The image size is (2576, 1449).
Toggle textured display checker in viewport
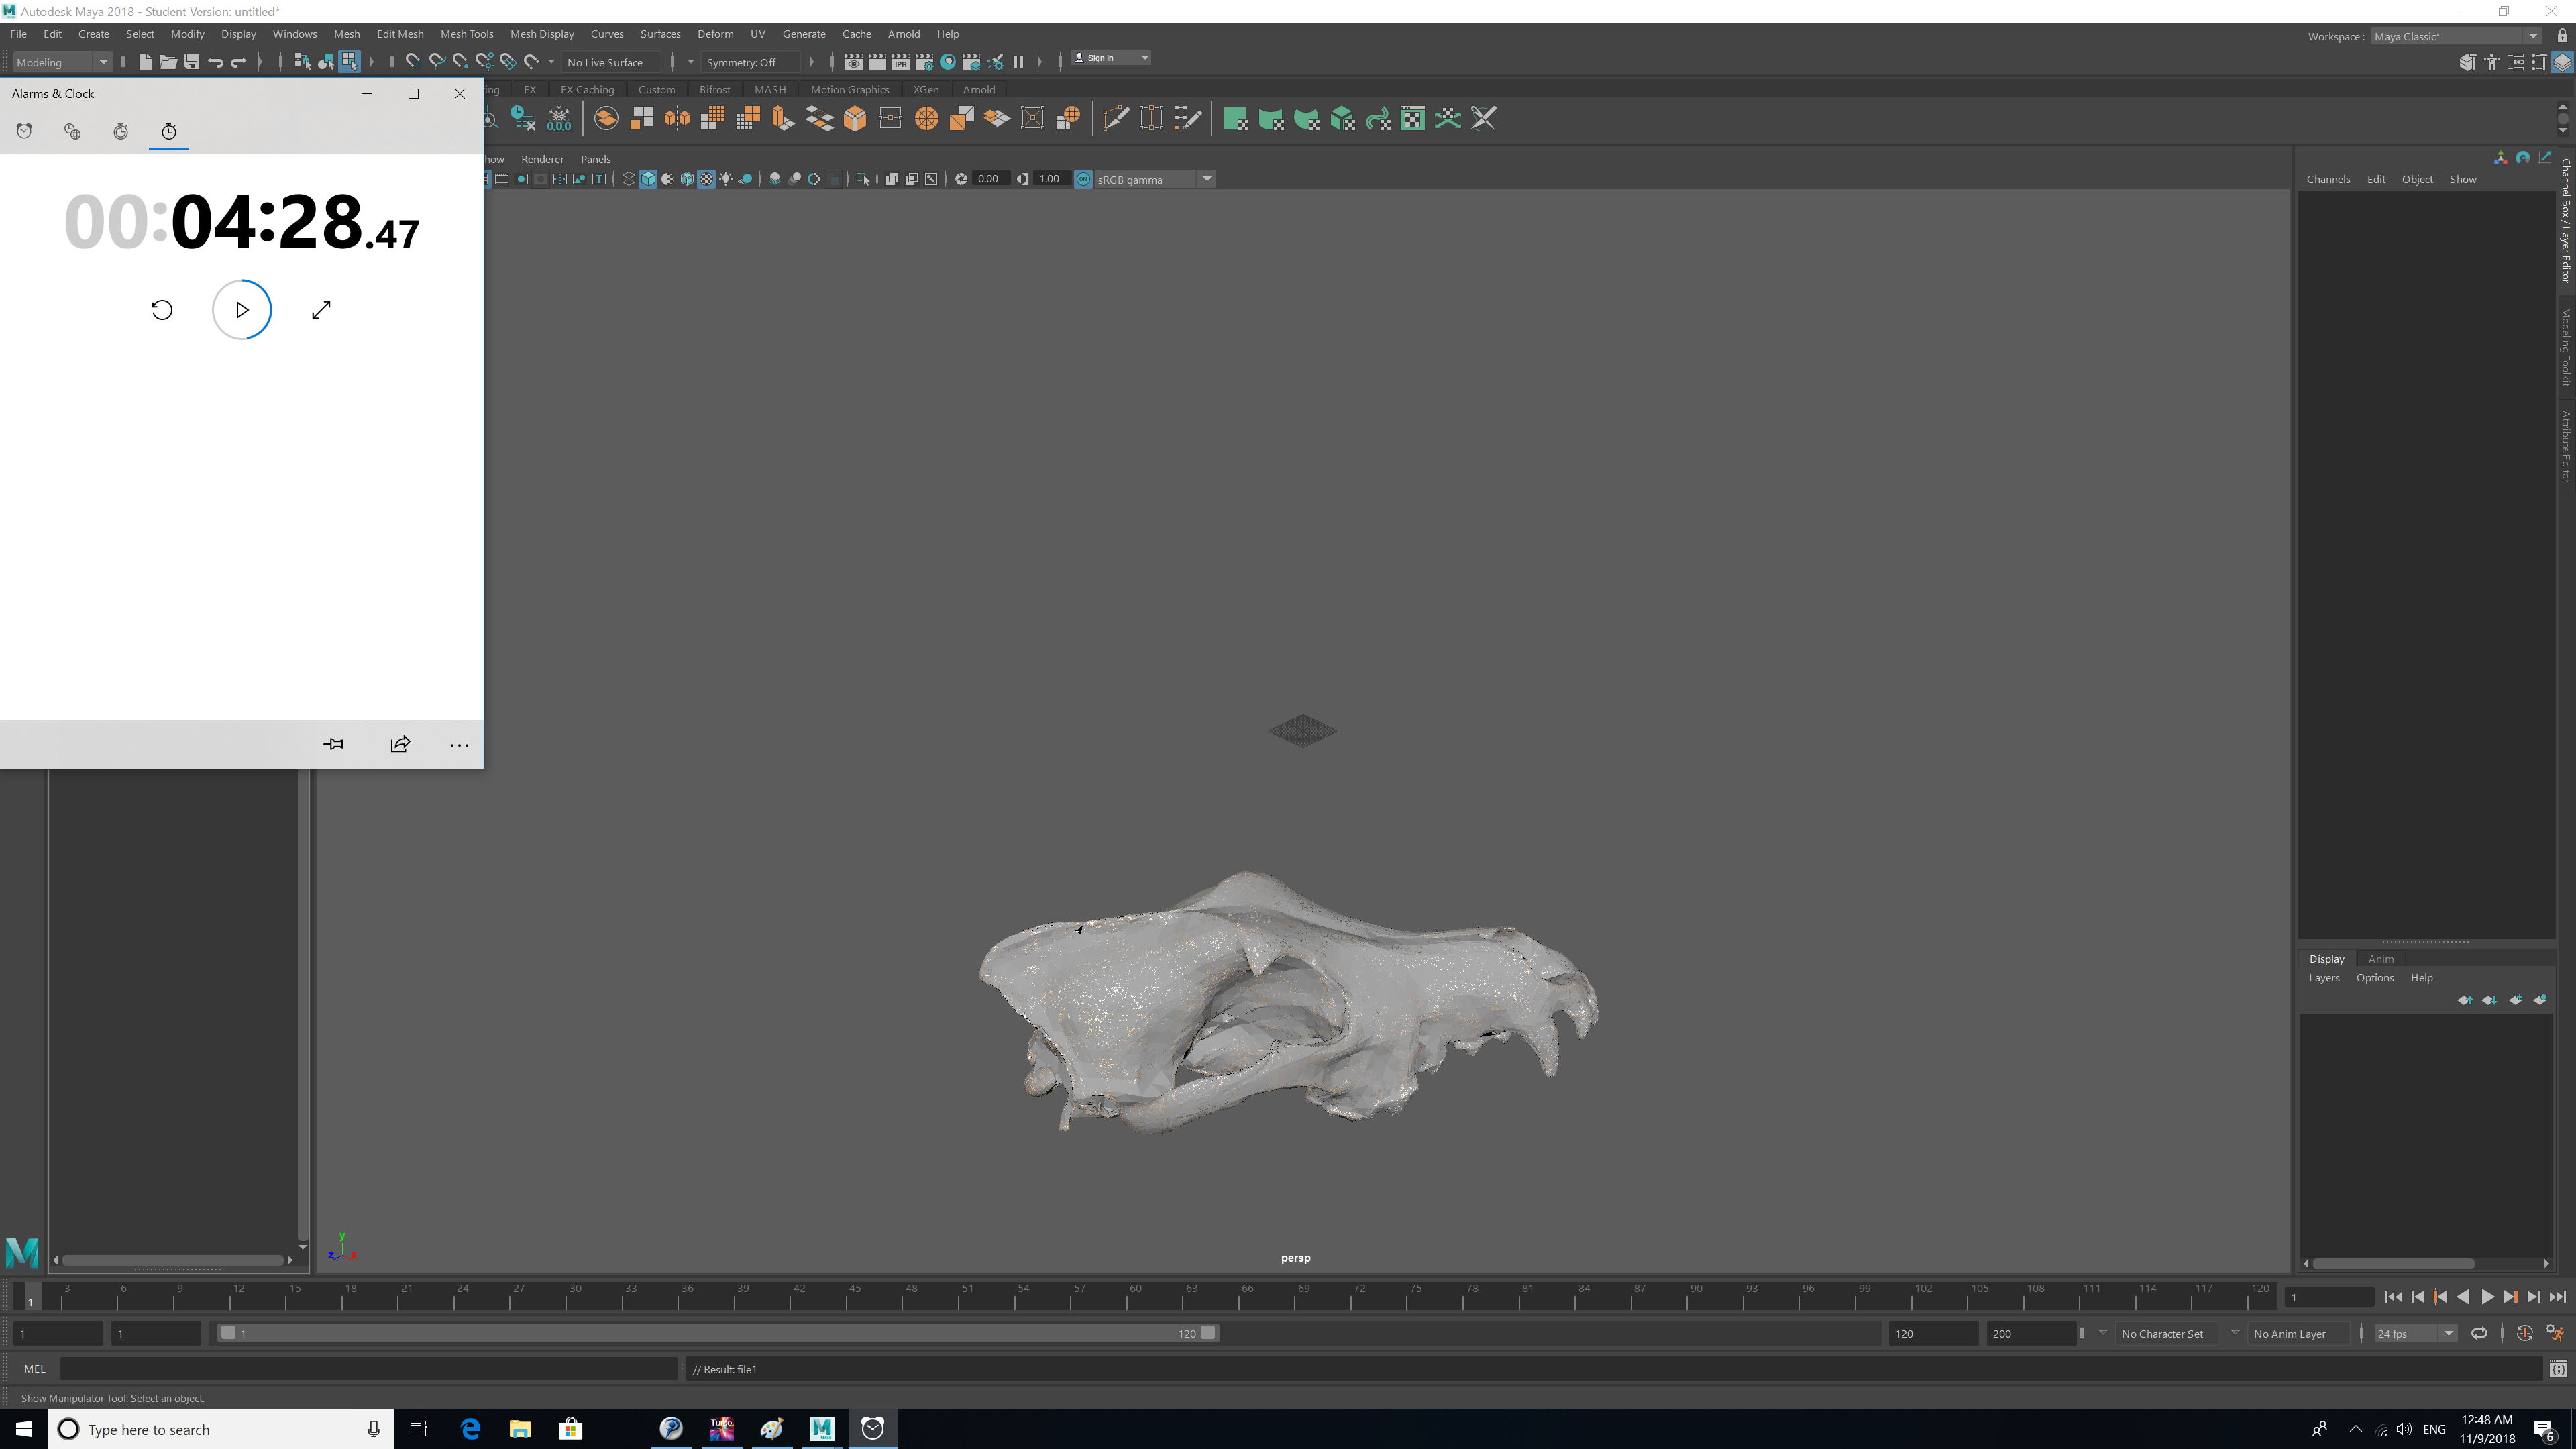click(706, 179)
